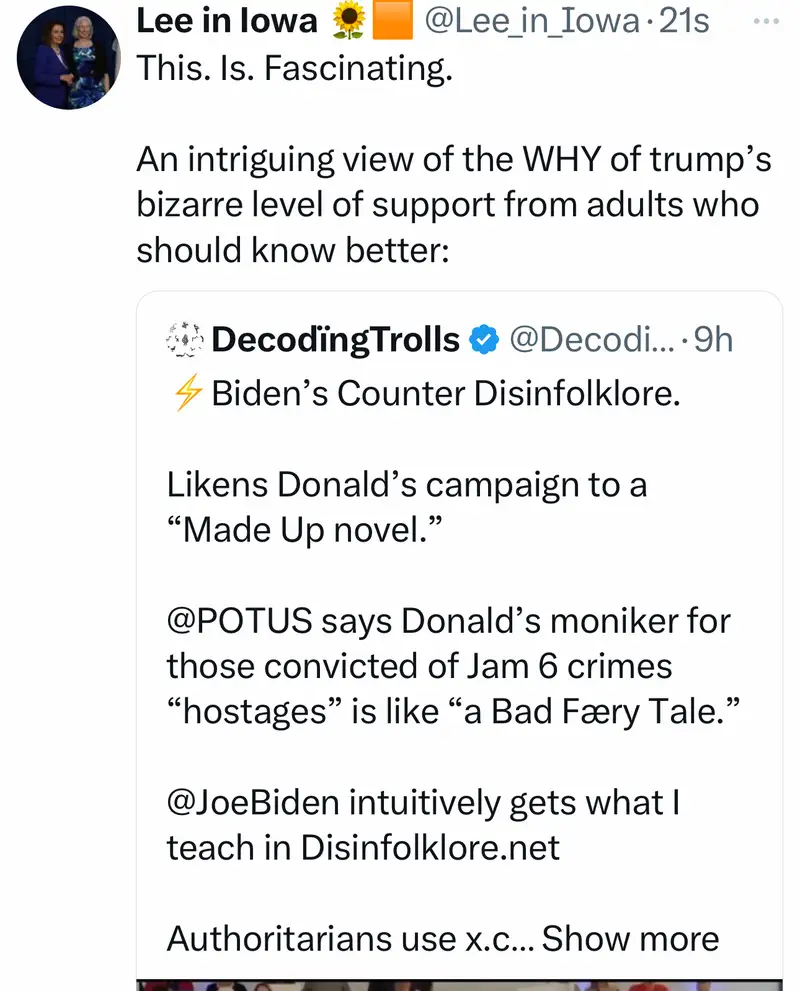The image size is (800, 991).
Task: Open the @POTUS mention
Action: pos(238,621)
